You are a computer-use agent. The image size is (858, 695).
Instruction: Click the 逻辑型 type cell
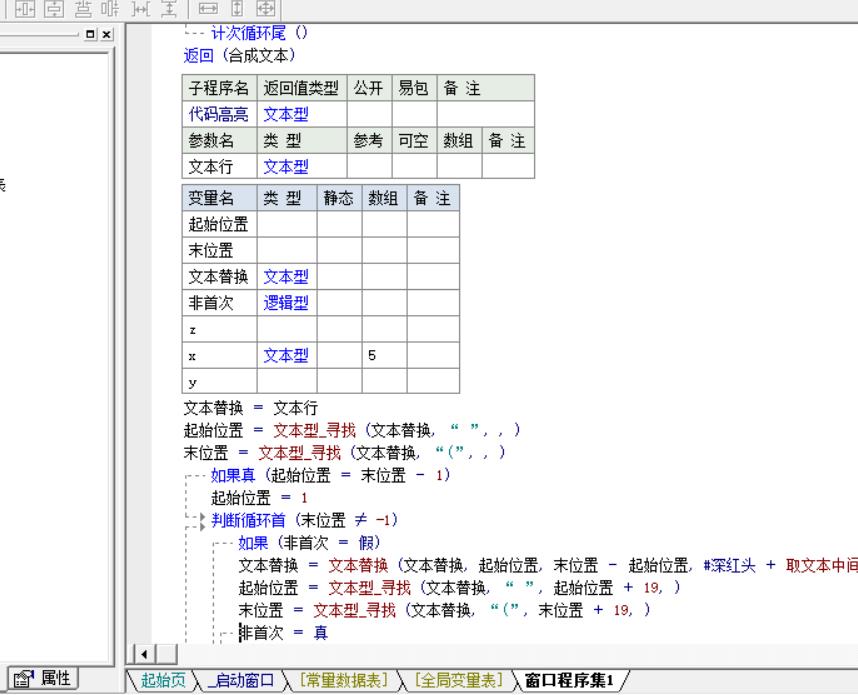point(286,303)
